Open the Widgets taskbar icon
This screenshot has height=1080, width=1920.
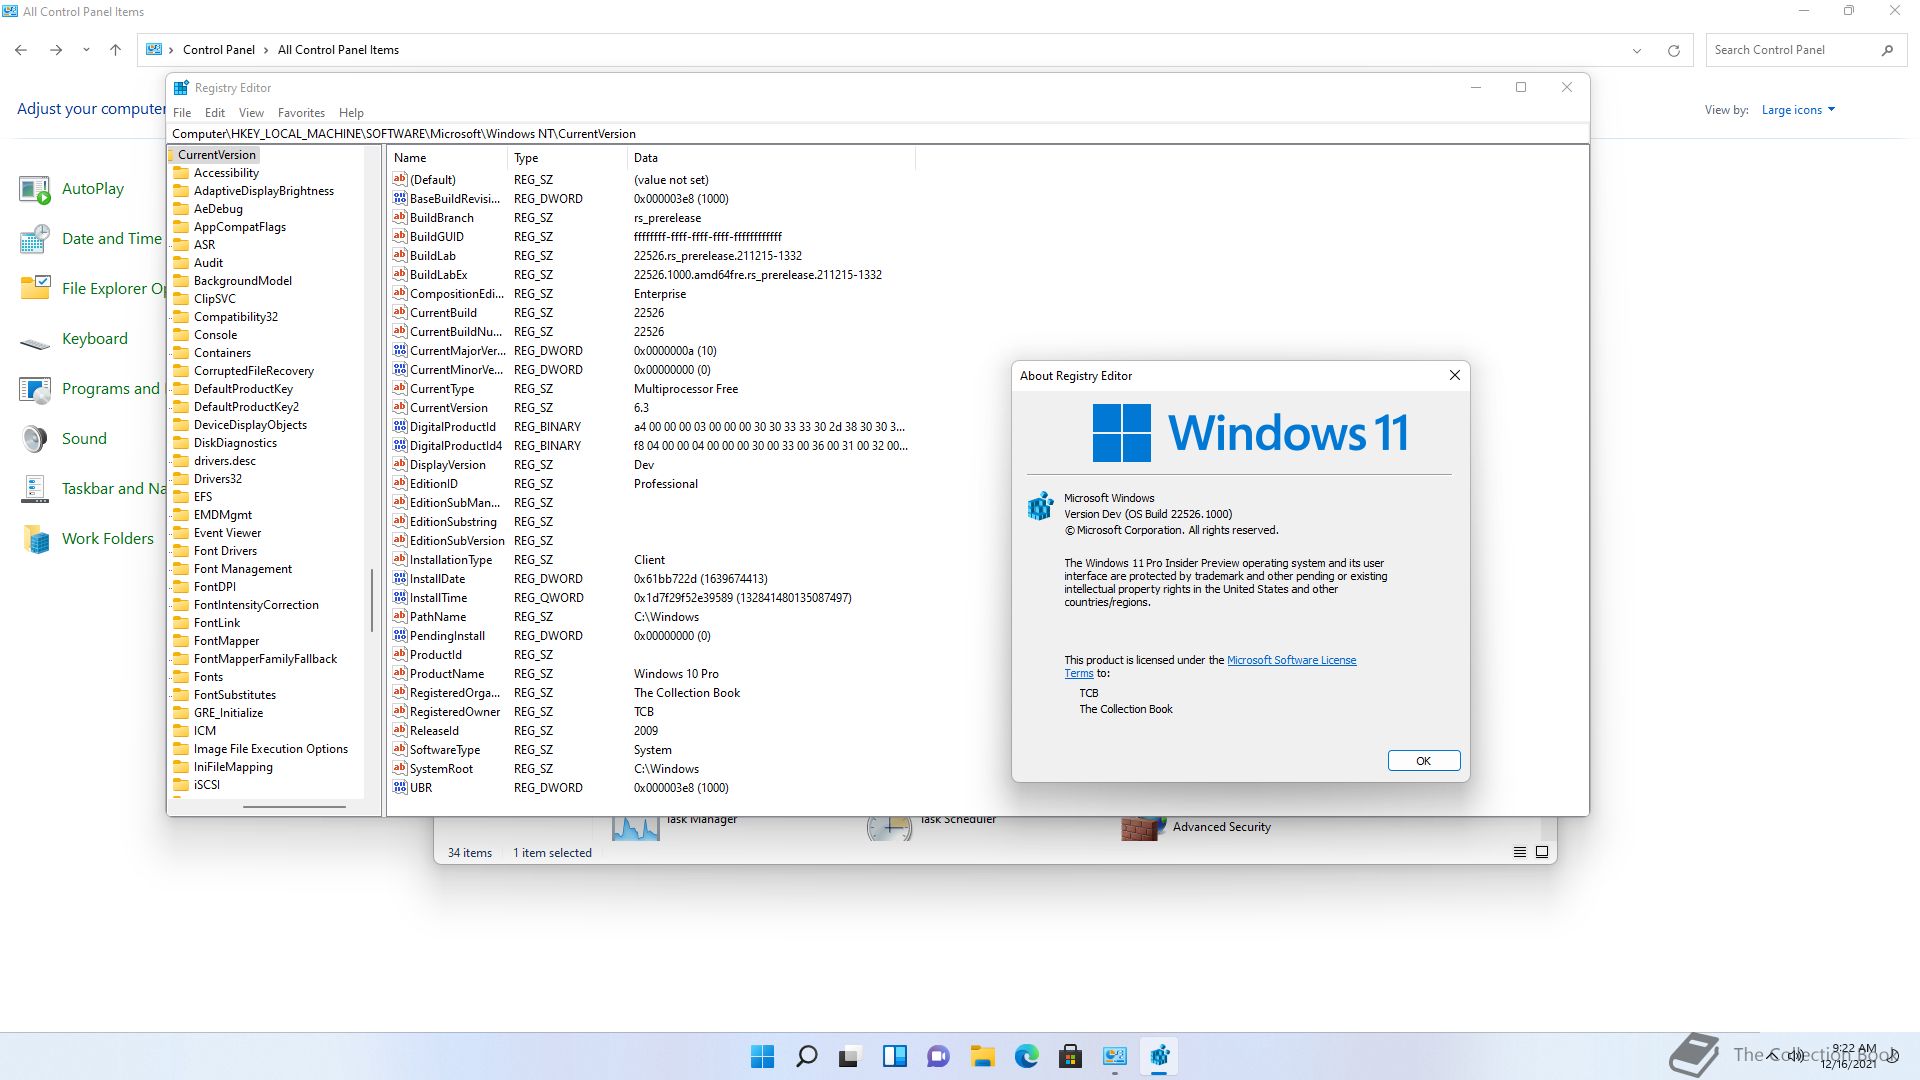894,1056
